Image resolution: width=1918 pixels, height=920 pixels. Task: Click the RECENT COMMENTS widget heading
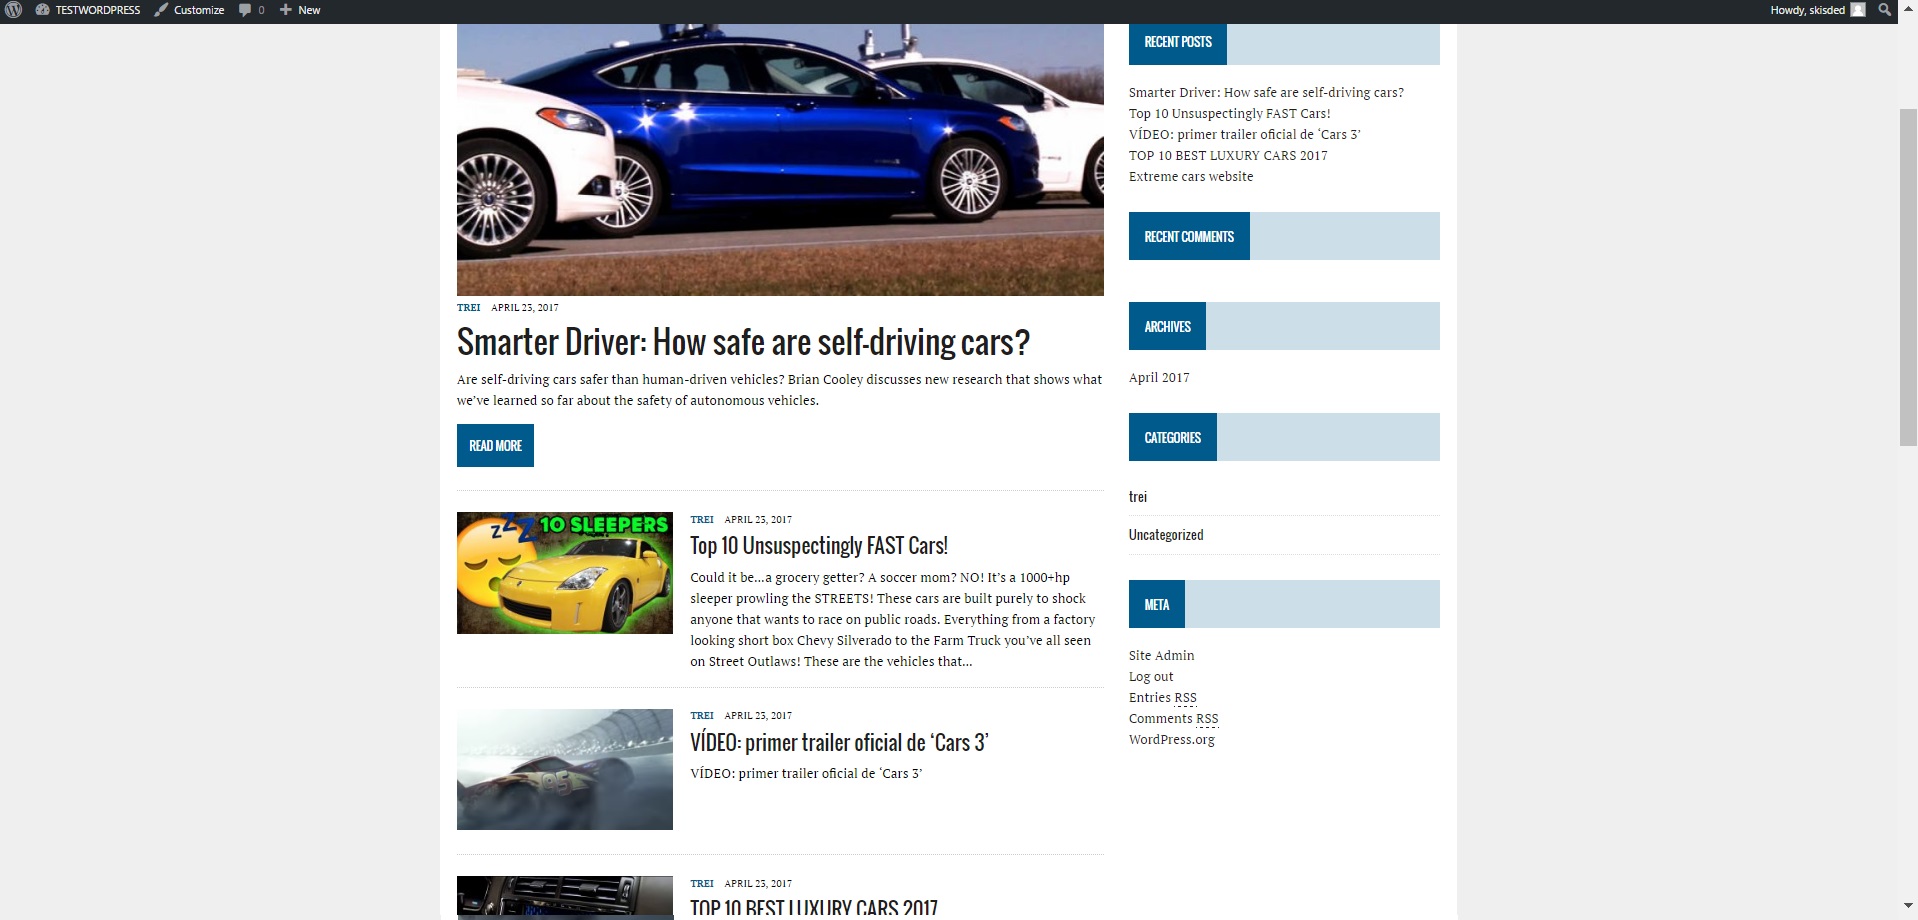tap(1189, 237)
